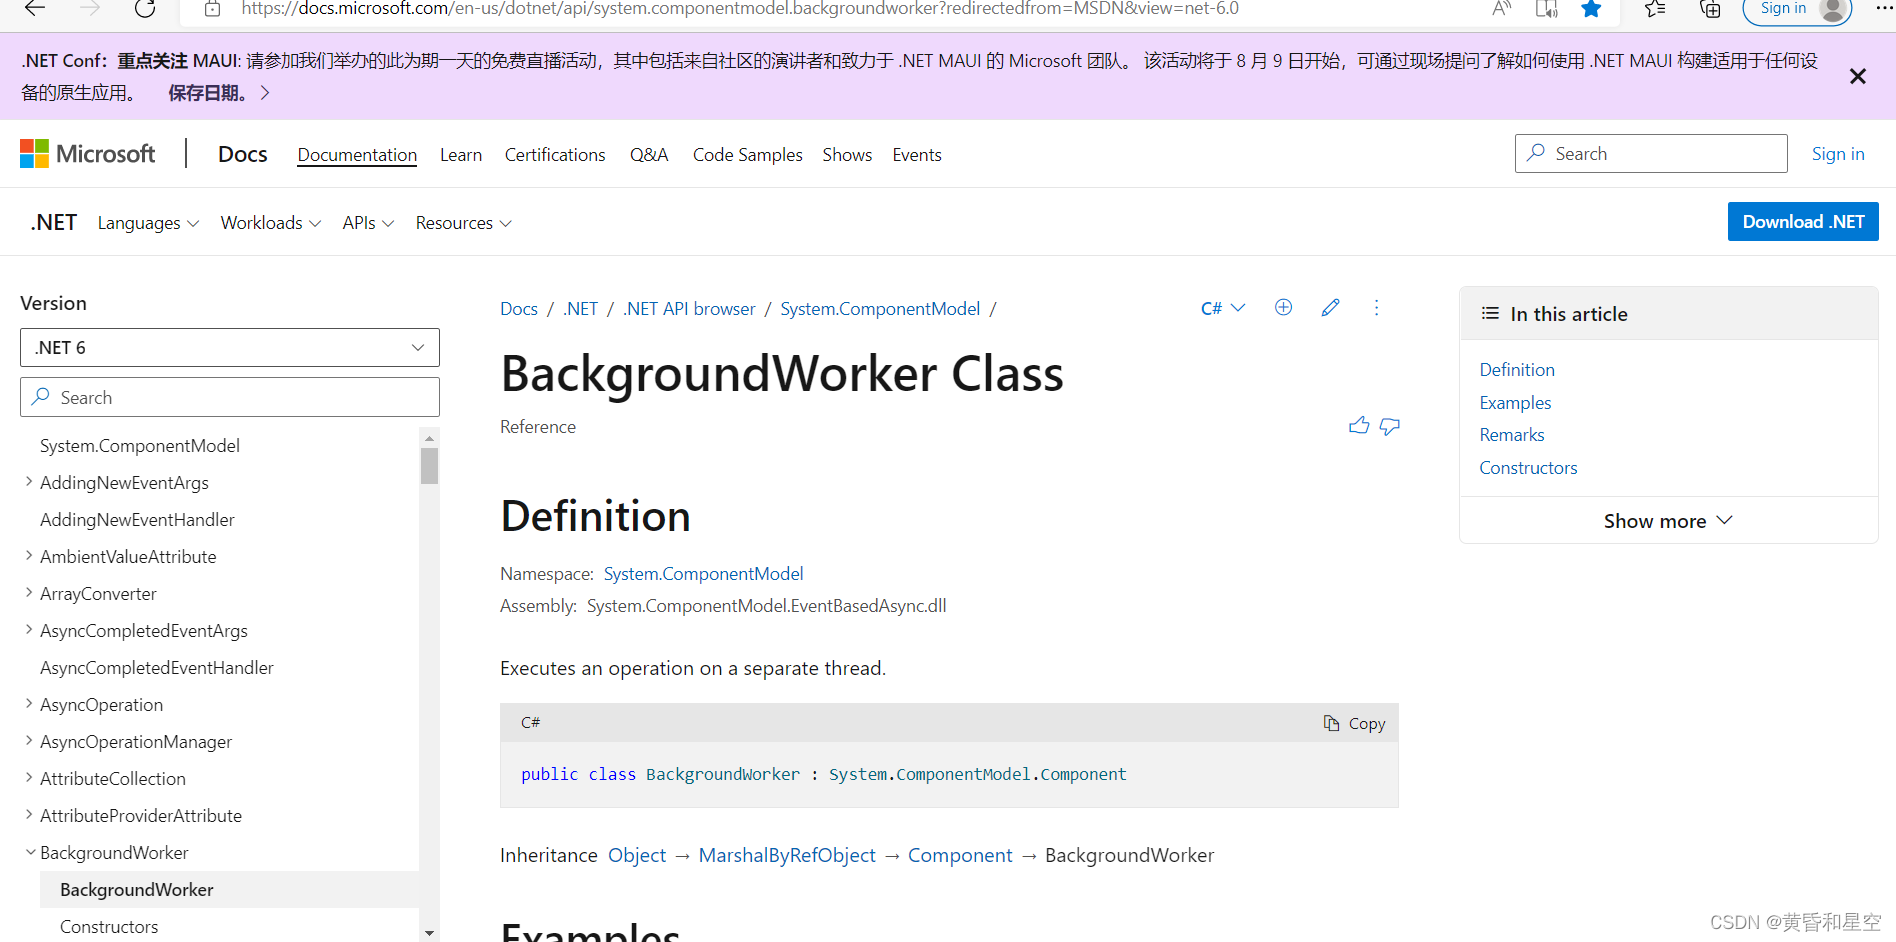Viewport: 1896px width, 942px height.
Task: Open the Resources dropdown menu
Action: (x=464, y=223)
